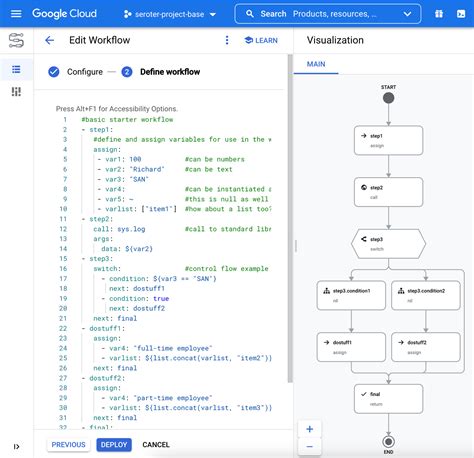Select the final return node
The height and width of the screenshot is (458, 474).
[x=389, y=399]
